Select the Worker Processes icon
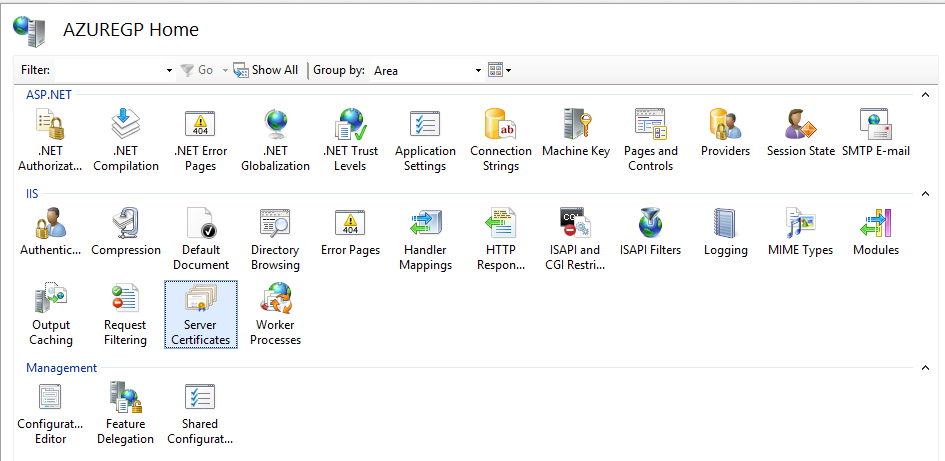 275,314
